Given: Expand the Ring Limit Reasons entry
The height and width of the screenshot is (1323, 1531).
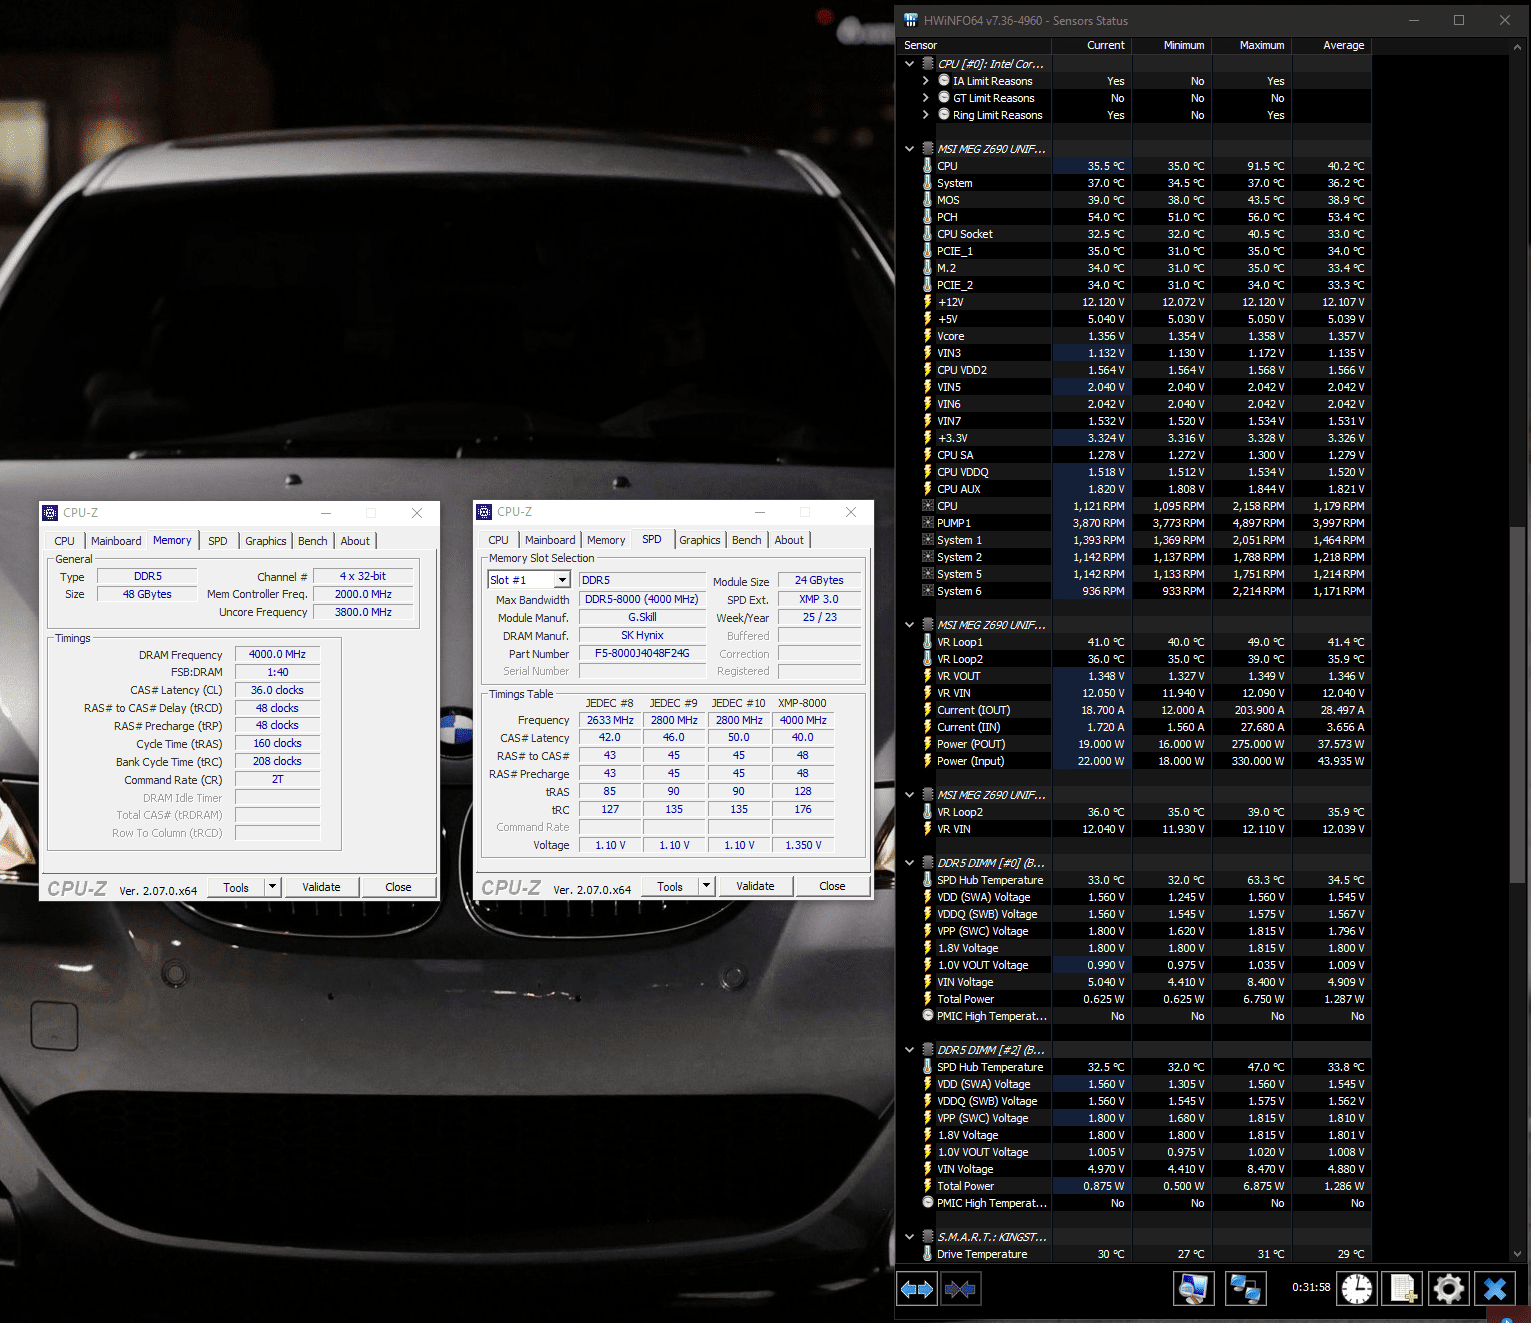Looking at the screenshot, I should 925,115.
